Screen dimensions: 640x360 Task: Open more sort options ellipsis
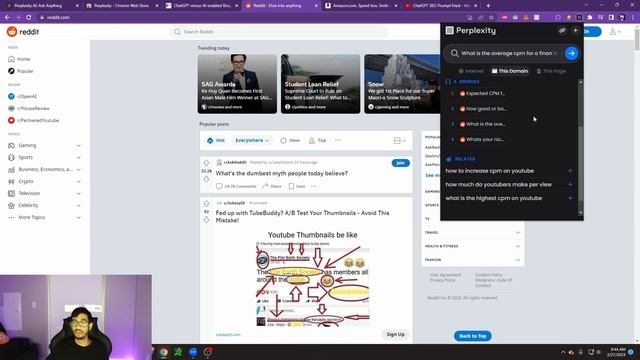point(338,140)
